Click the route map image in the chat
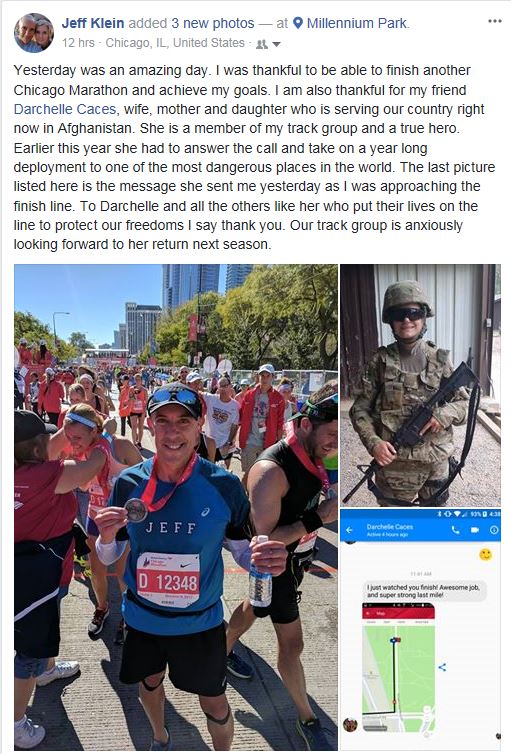 tap(399, 666)
